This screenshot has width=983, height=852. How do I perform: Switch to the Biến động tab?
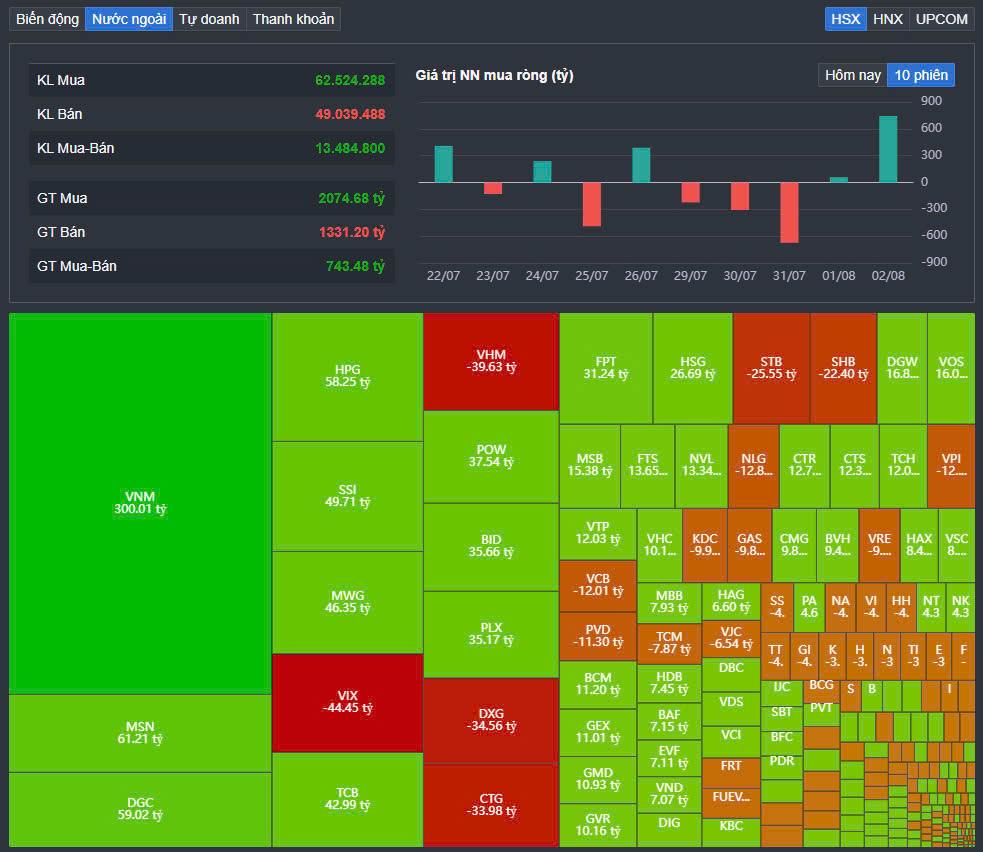pyautogui.click(x=48, y=19)
